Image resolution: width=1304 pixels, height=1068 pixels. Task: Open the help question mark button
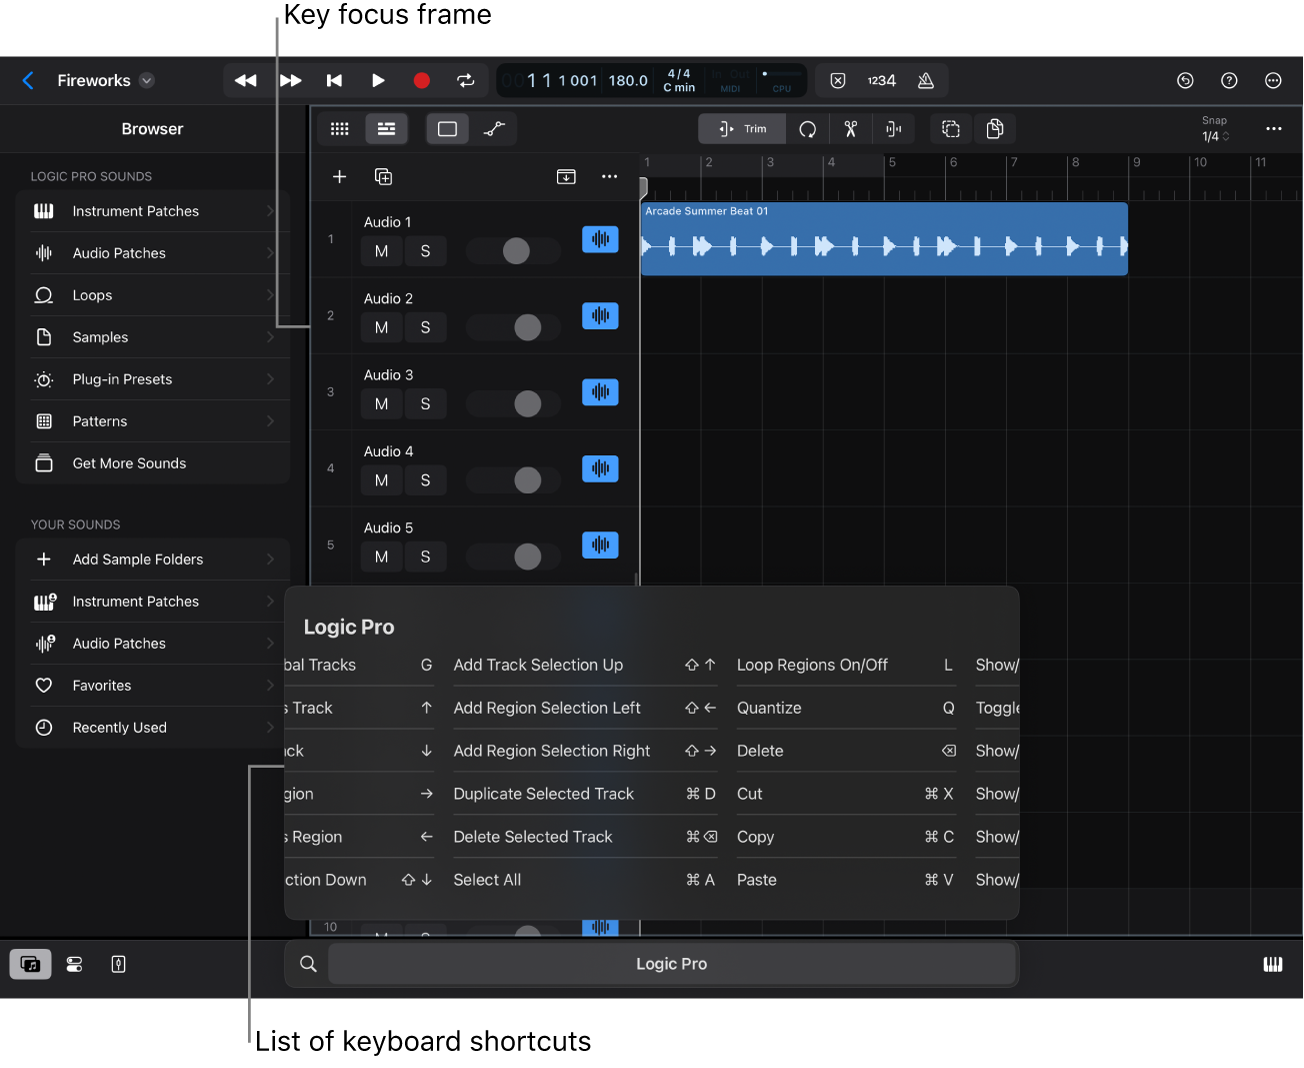(x=1229, y=81)
